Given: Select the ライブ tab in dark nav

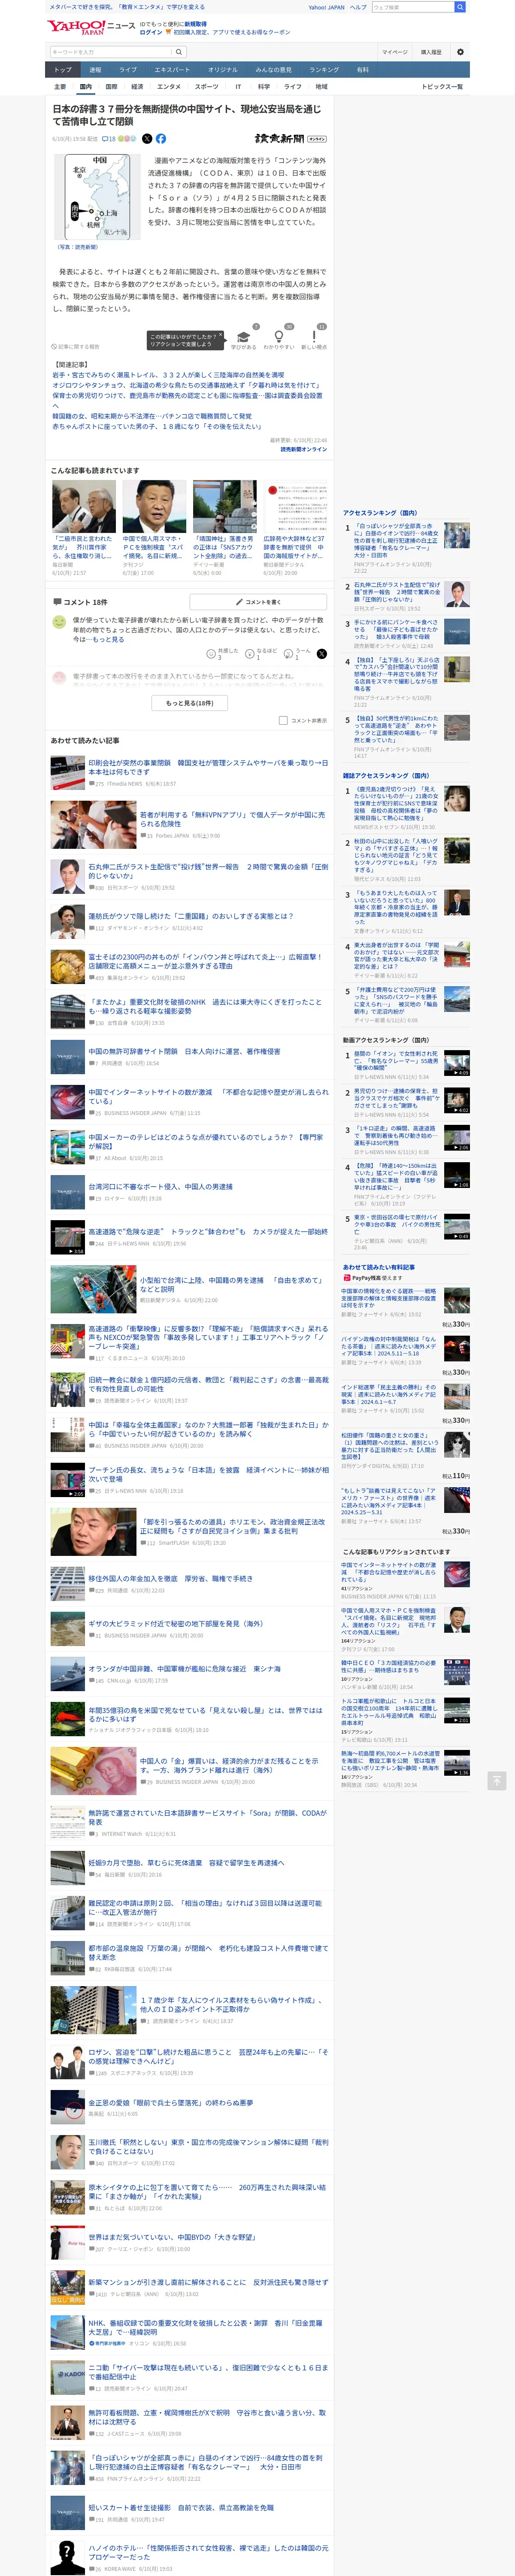Looking at the screenshot, I should 127,70.
